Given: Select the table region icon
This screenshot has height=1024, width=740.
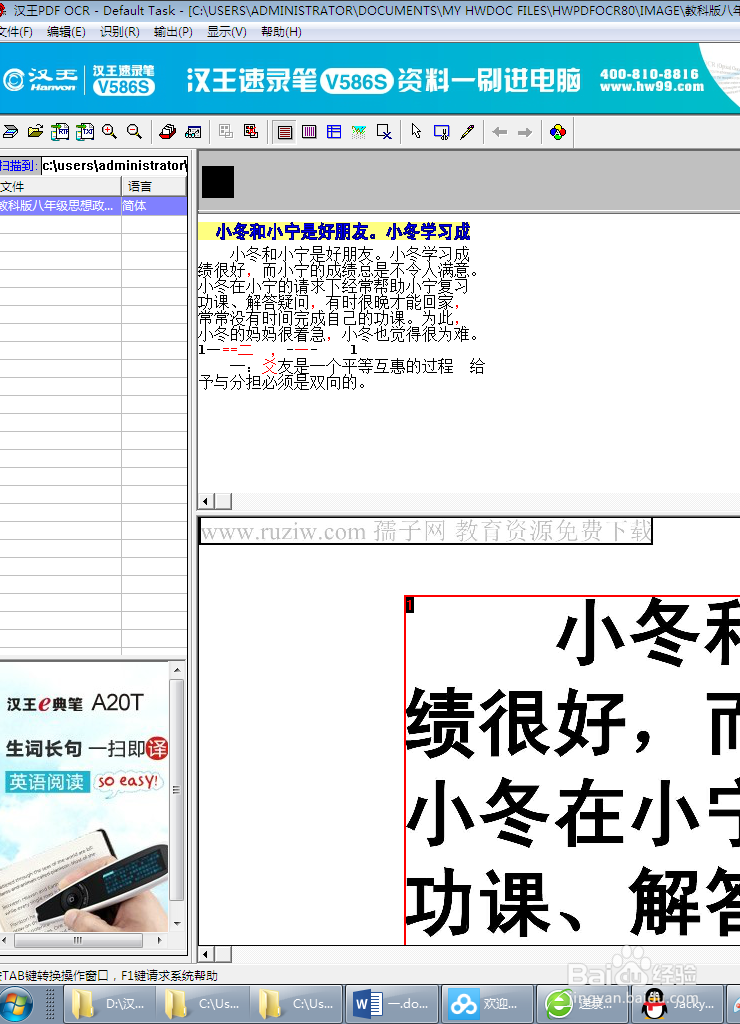Looking at the screenshot, I should 334,132.
